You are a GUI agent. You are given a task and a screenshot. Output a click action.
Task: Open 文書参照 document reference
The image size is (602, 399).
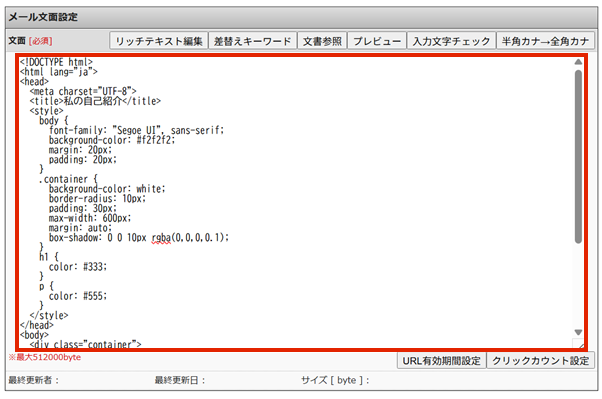(x=322, y=41)
